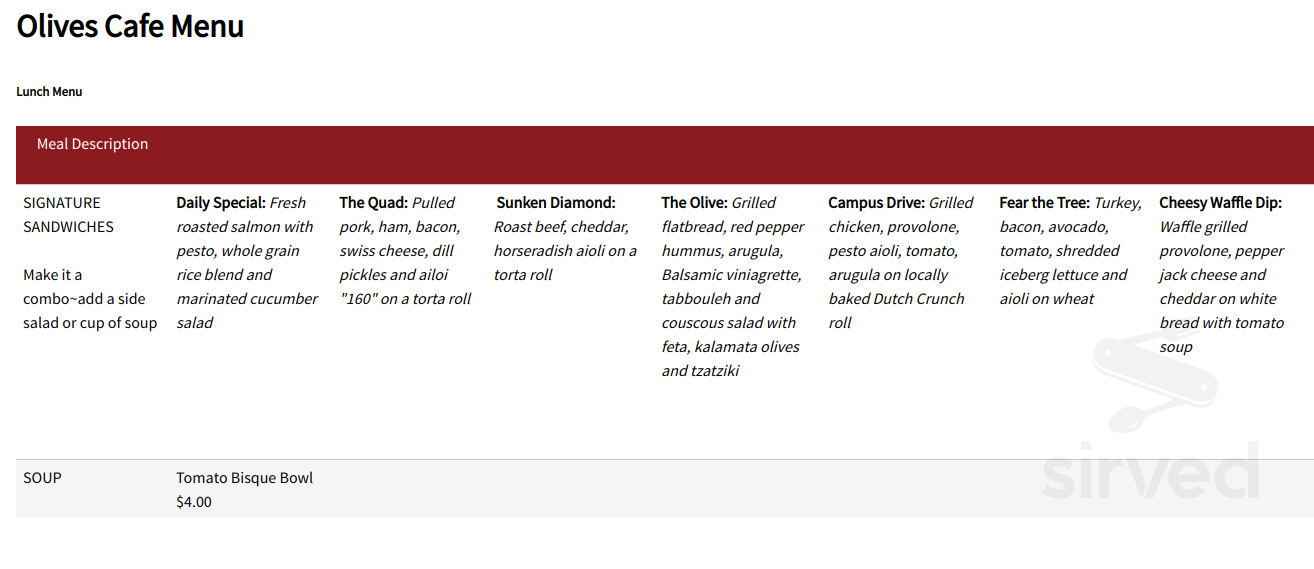The width and height of the screenshot is (1314, 569).
Task: Click the sirved watermark text
Action: pyautogui.click(x=1150, y=470)
